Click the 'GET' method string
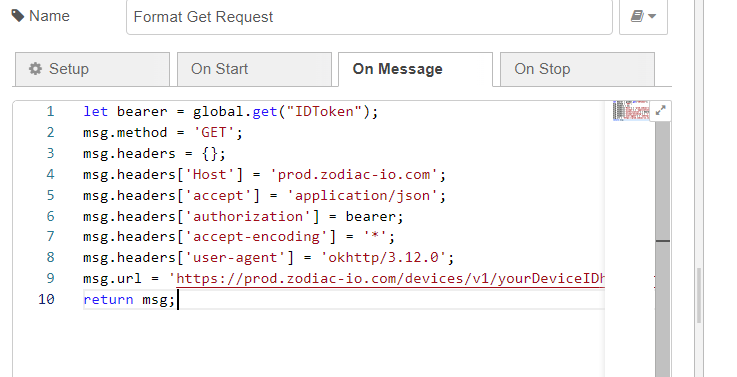The height and width of the screenshot is (377, 737). [214, 133]
